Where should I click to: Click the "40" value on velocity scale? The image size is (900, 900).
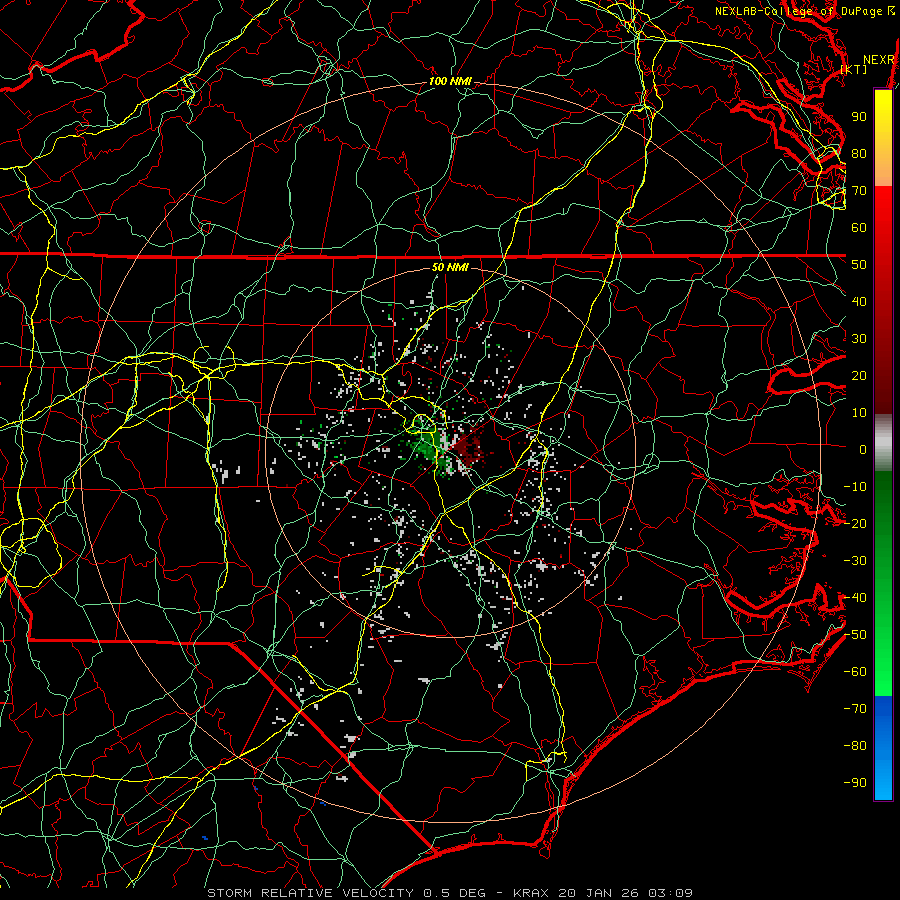coord(859,301)
